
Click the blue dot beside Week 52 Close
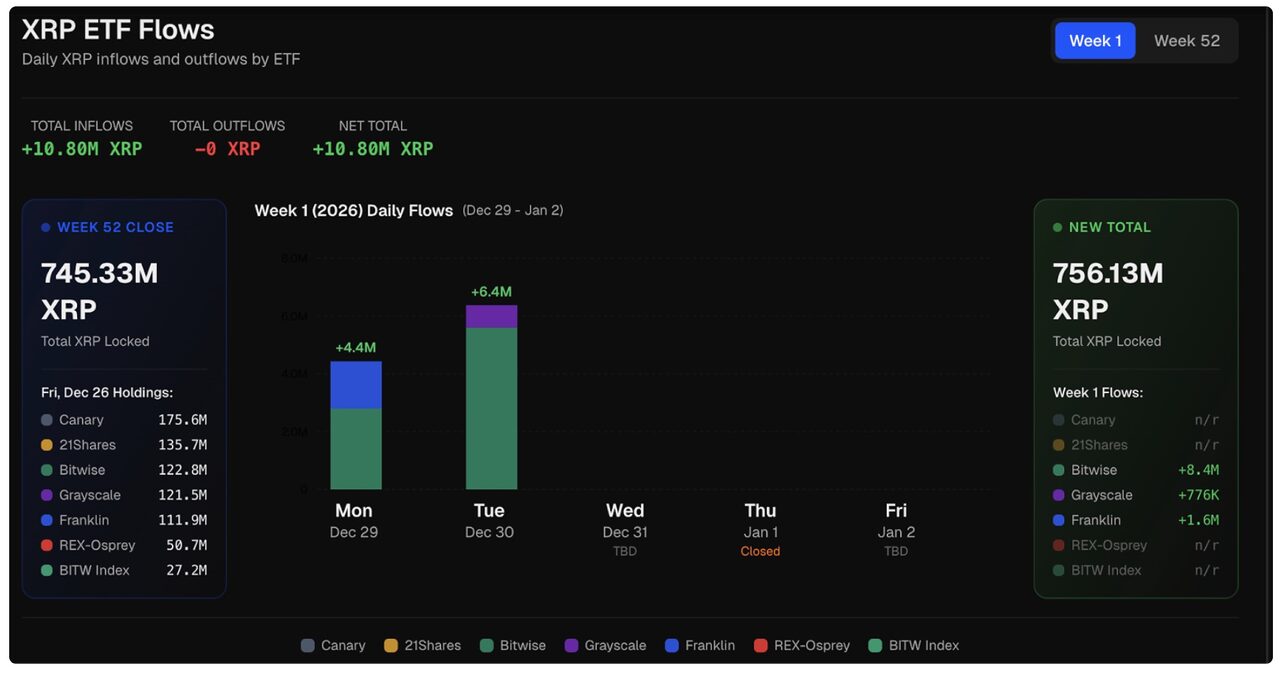pyautogui.click(x=46, y=228)
